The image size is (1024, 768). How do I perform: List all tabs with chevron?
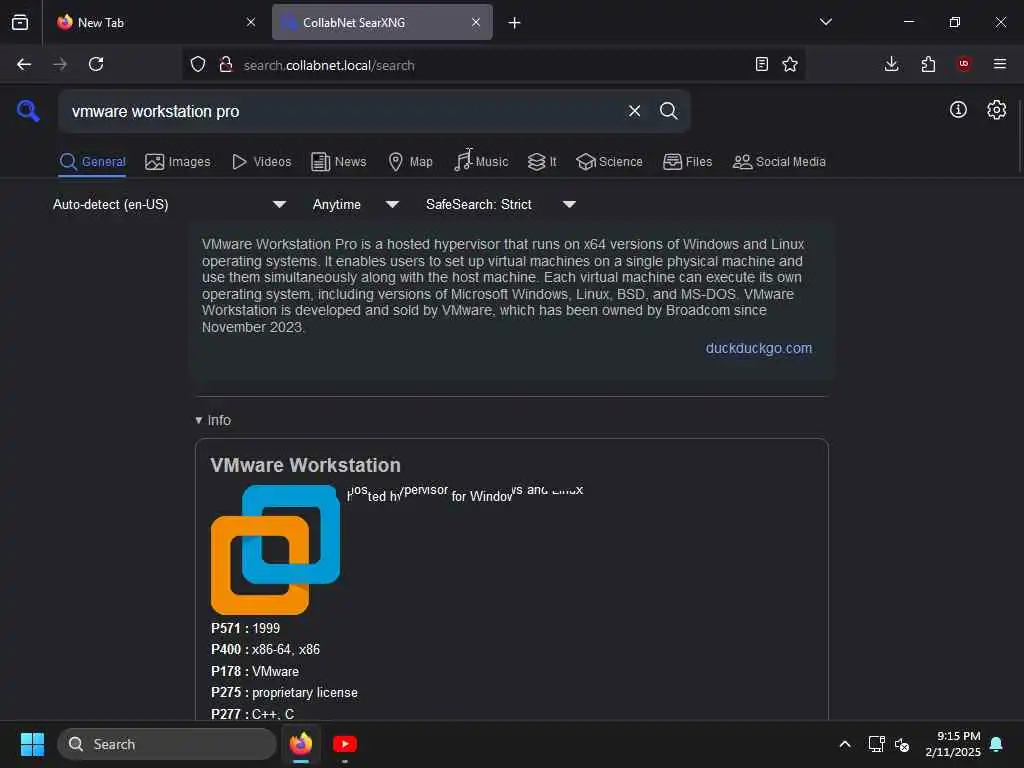pos(826,22)
